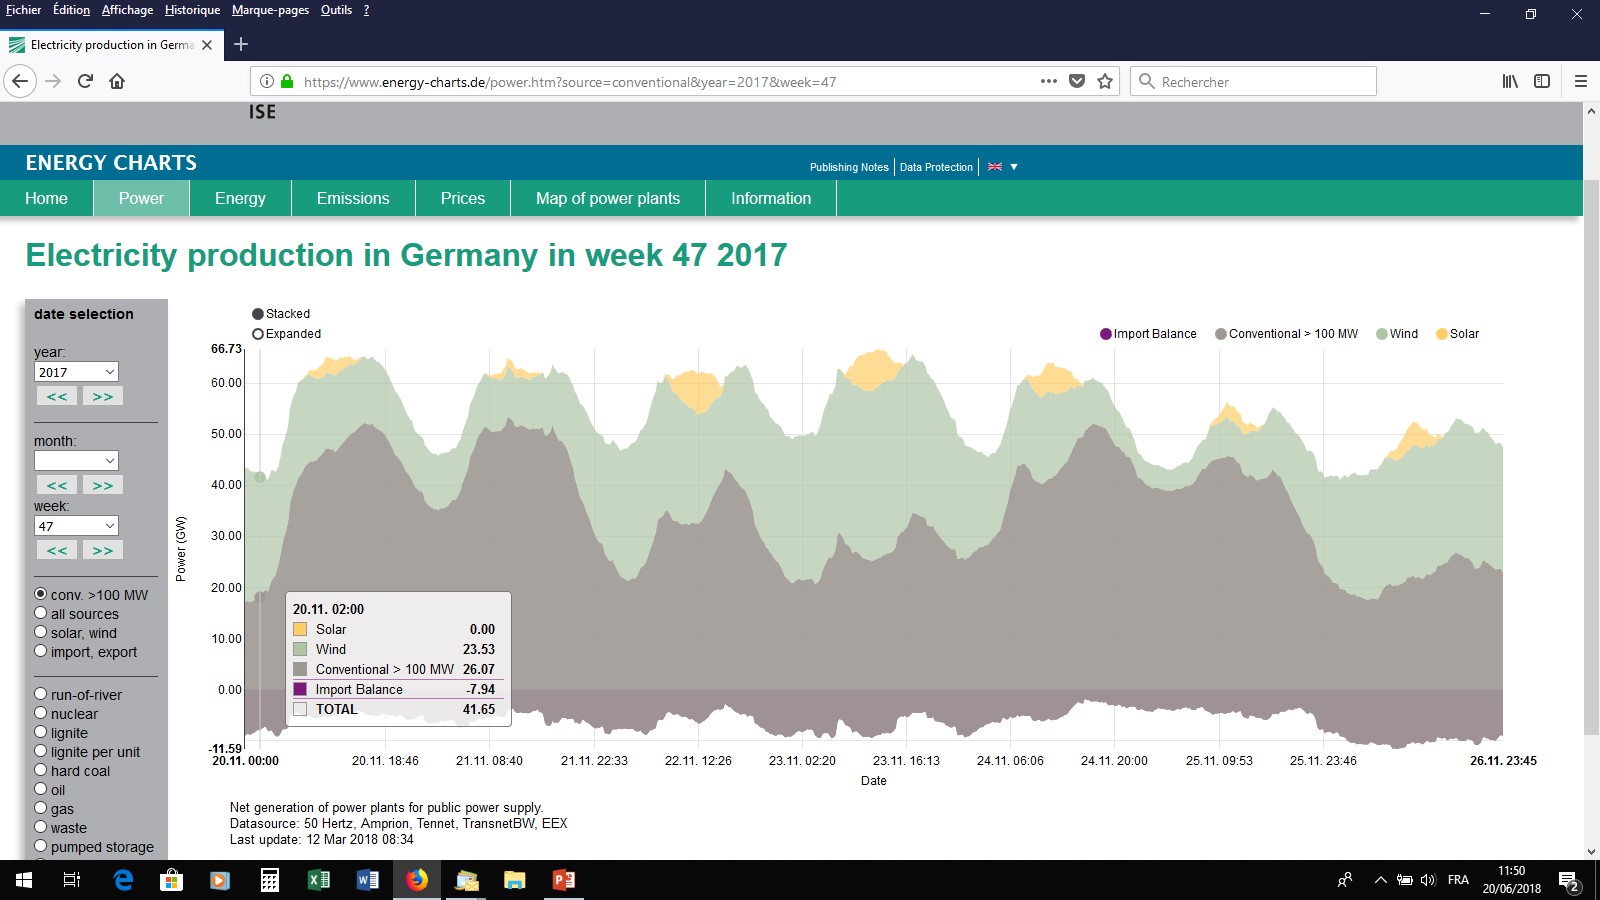The width and height of the screenshot is (1600, 900).
Task: Go to next year with >> button
Action: (x=103, y=396)
